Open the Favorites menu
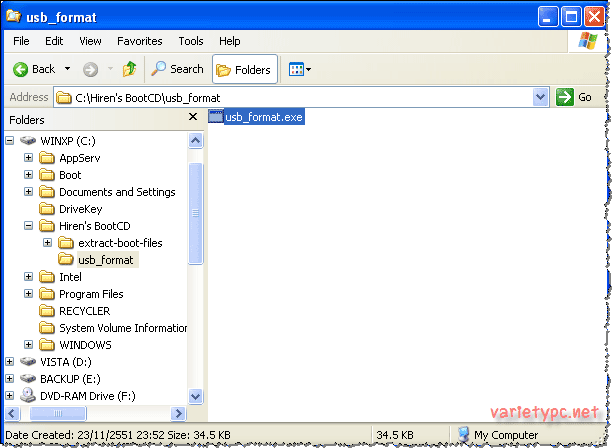 tap(140, 41)
